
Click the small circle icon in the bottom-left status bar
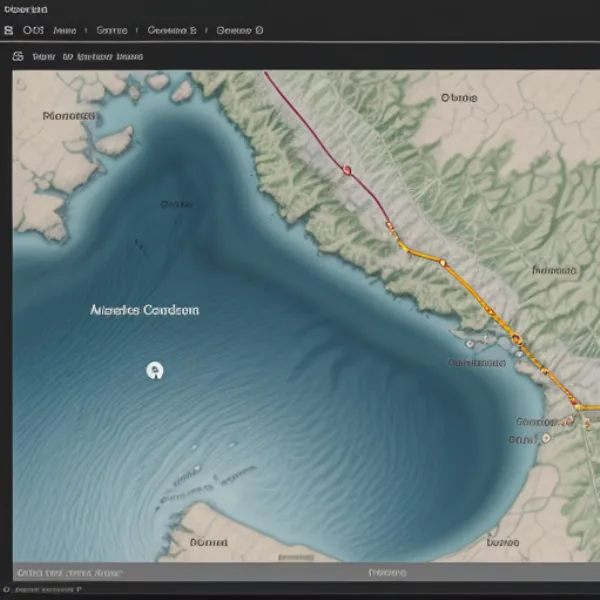click(8, 591)
